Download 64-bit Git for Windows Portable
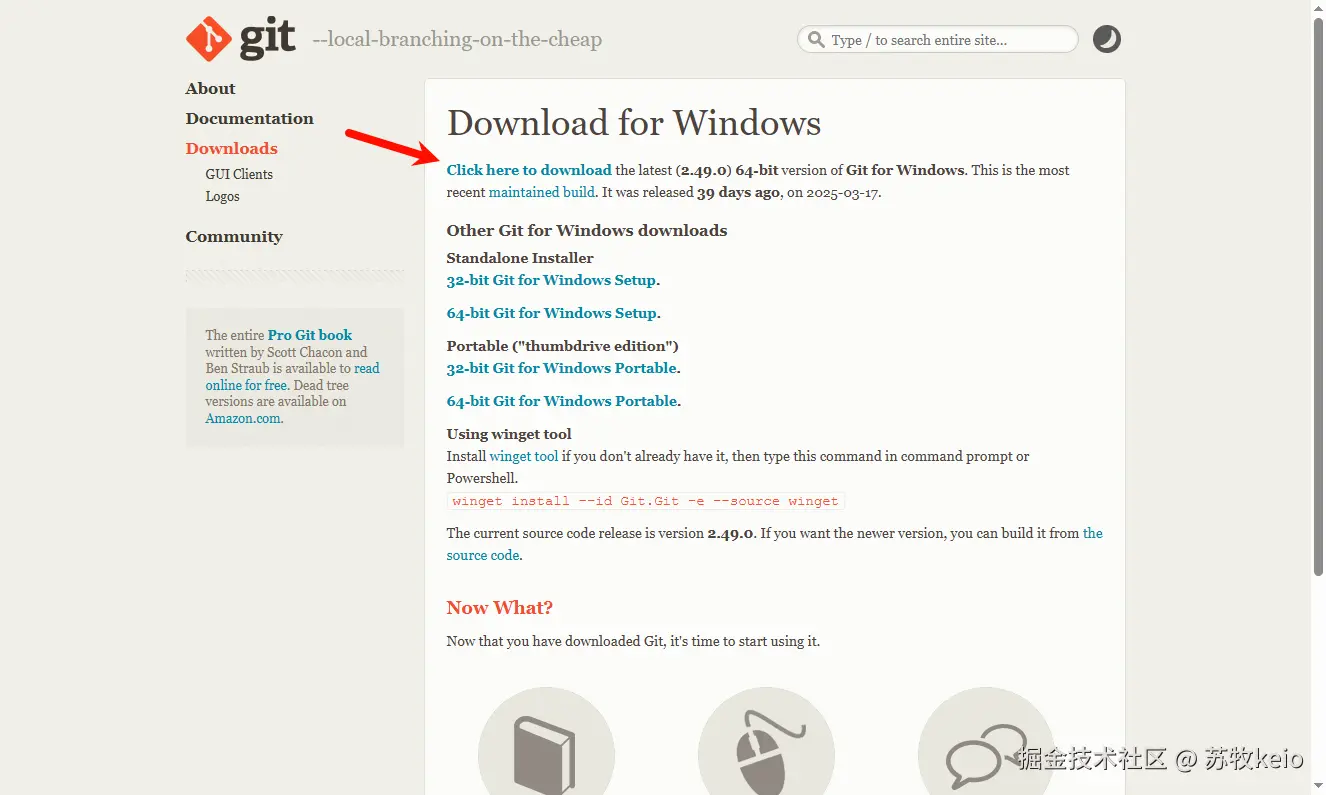This screenshot has width=1326, height=795. click(x=562, y=401)
